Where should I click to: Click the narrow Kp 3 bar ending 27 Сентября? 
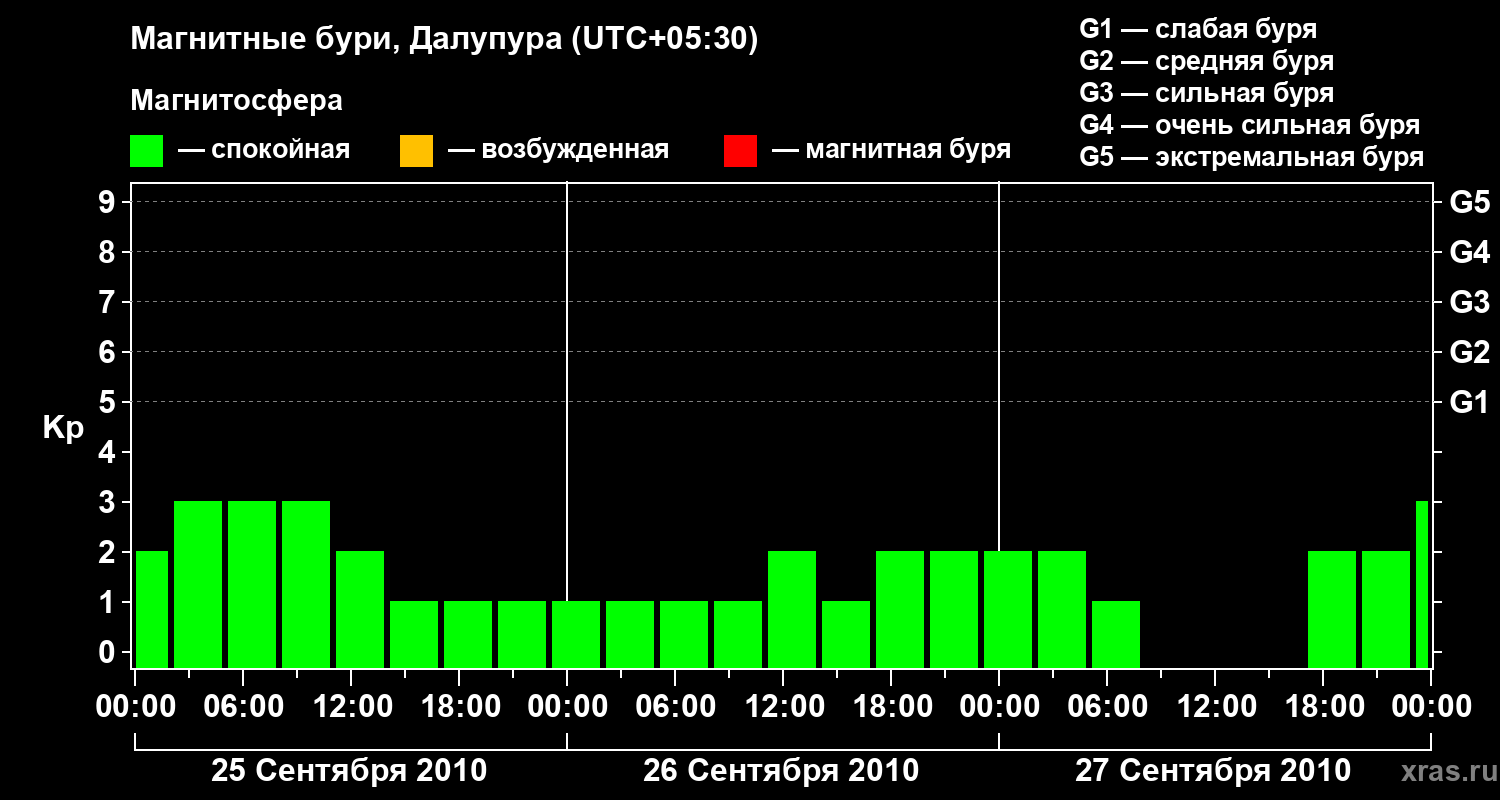point(1422,585)
